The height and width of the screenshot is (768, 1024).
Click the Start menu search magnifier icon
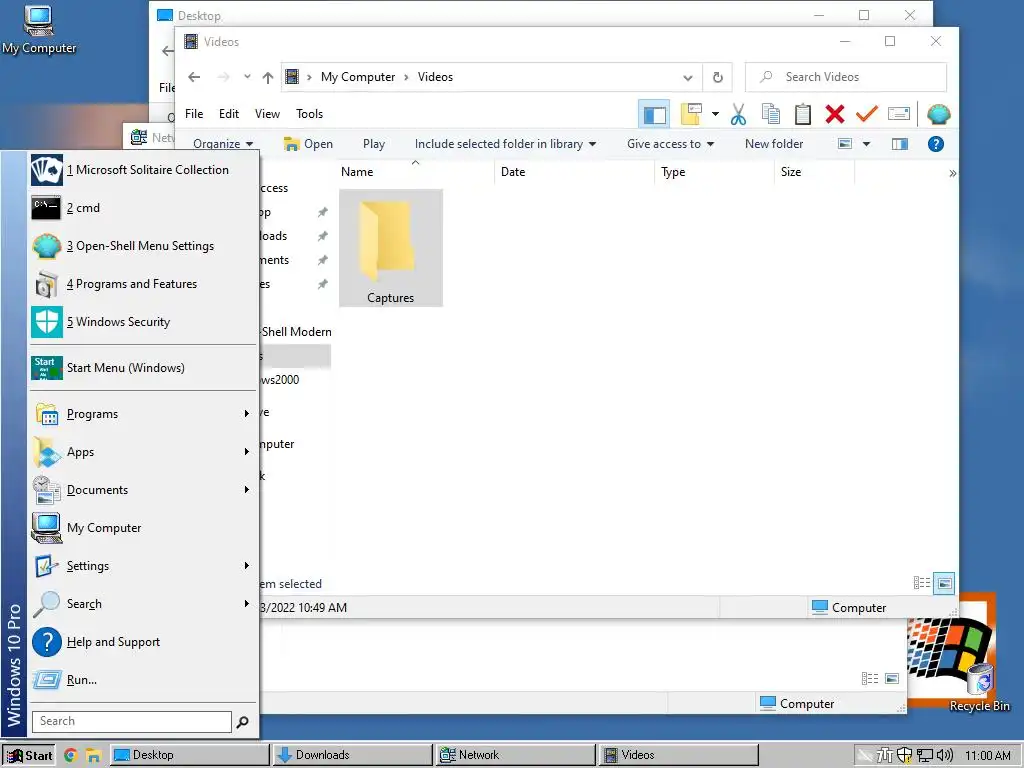click(x=242, y=722)
